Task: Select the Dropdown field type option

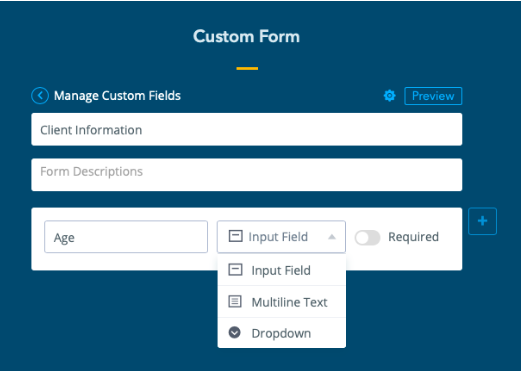Action: point(282,333)
